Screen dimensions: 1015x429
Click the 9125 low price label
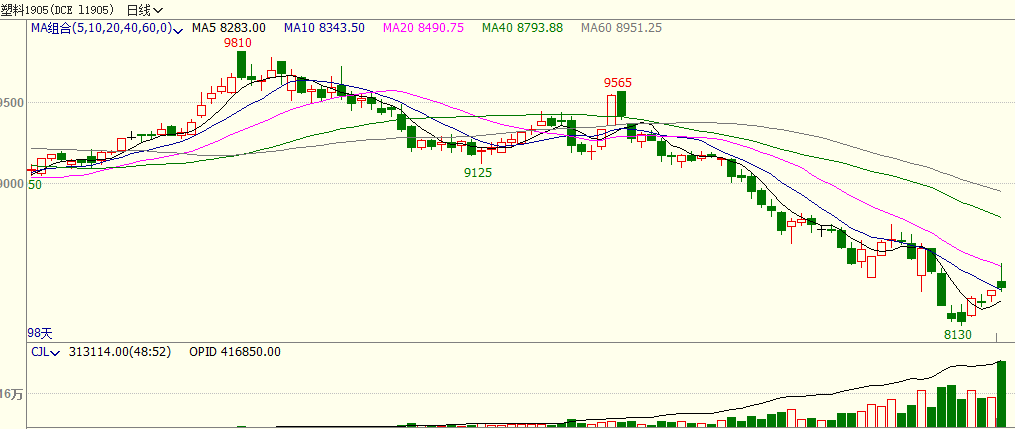click(x=478, y=173)
